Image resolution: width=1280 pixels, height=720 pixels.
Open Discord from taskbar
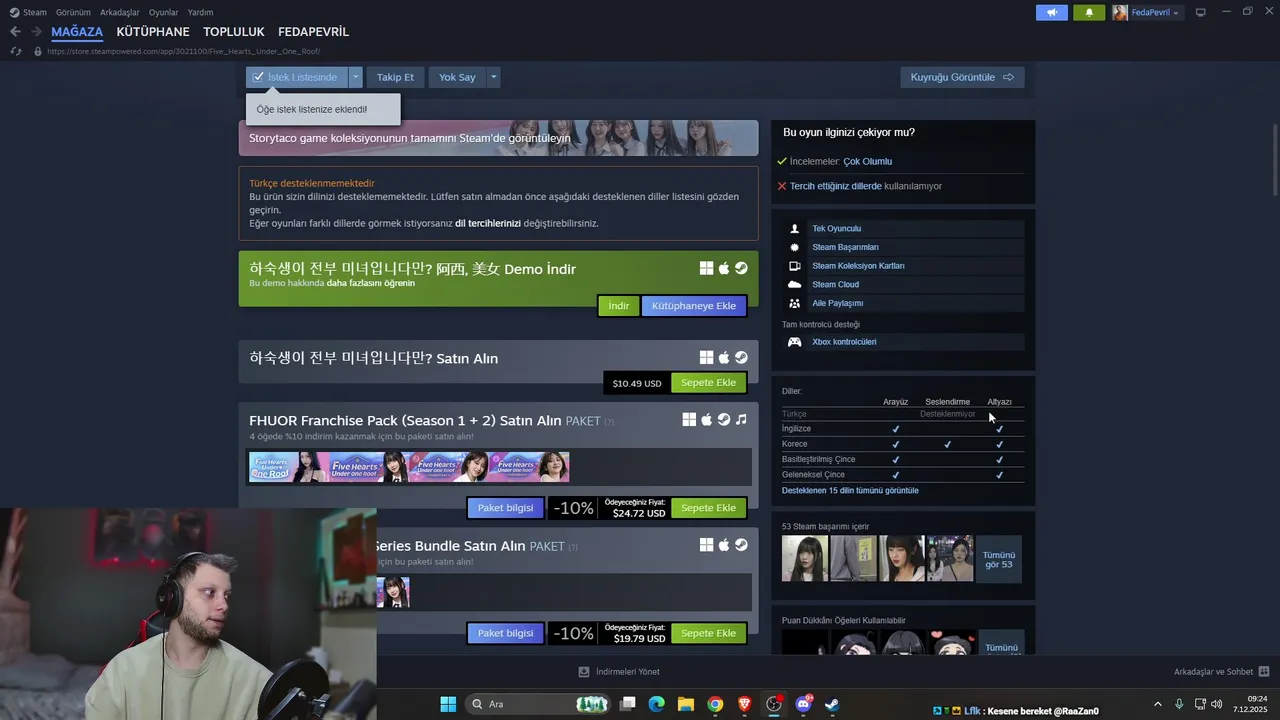click(803, 704)
